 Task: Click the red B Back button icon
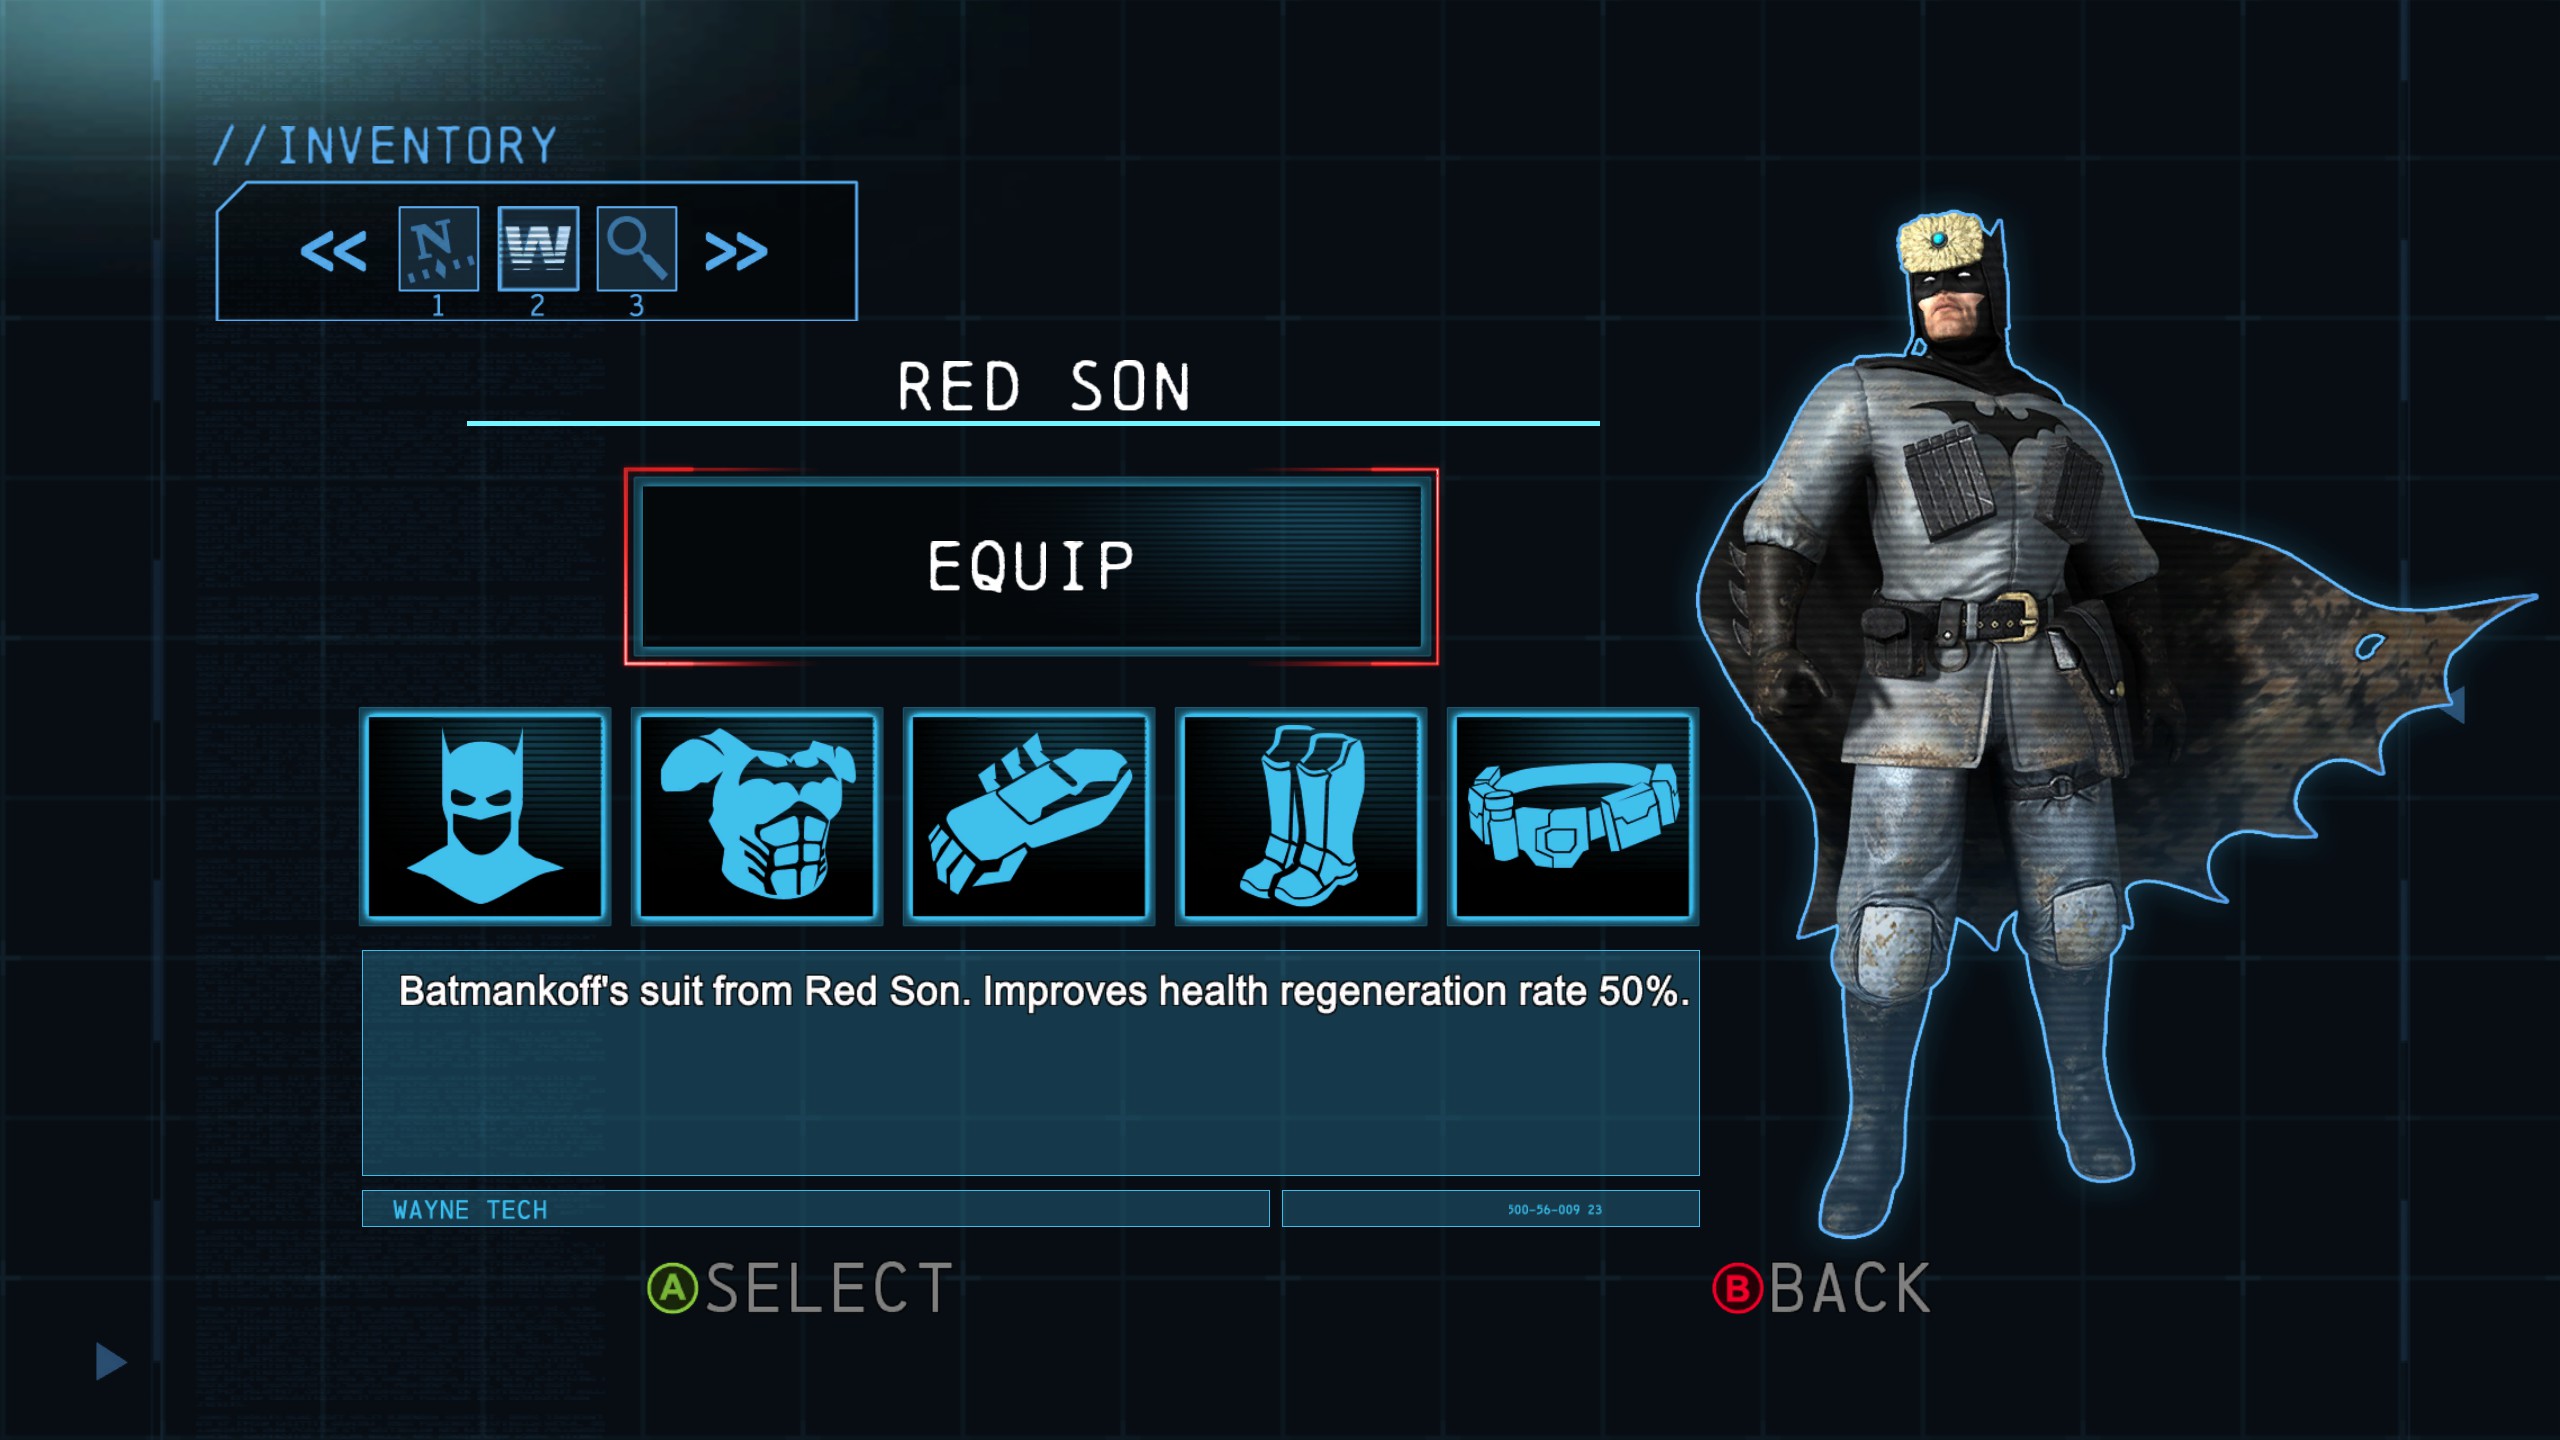point(1737,1288)
